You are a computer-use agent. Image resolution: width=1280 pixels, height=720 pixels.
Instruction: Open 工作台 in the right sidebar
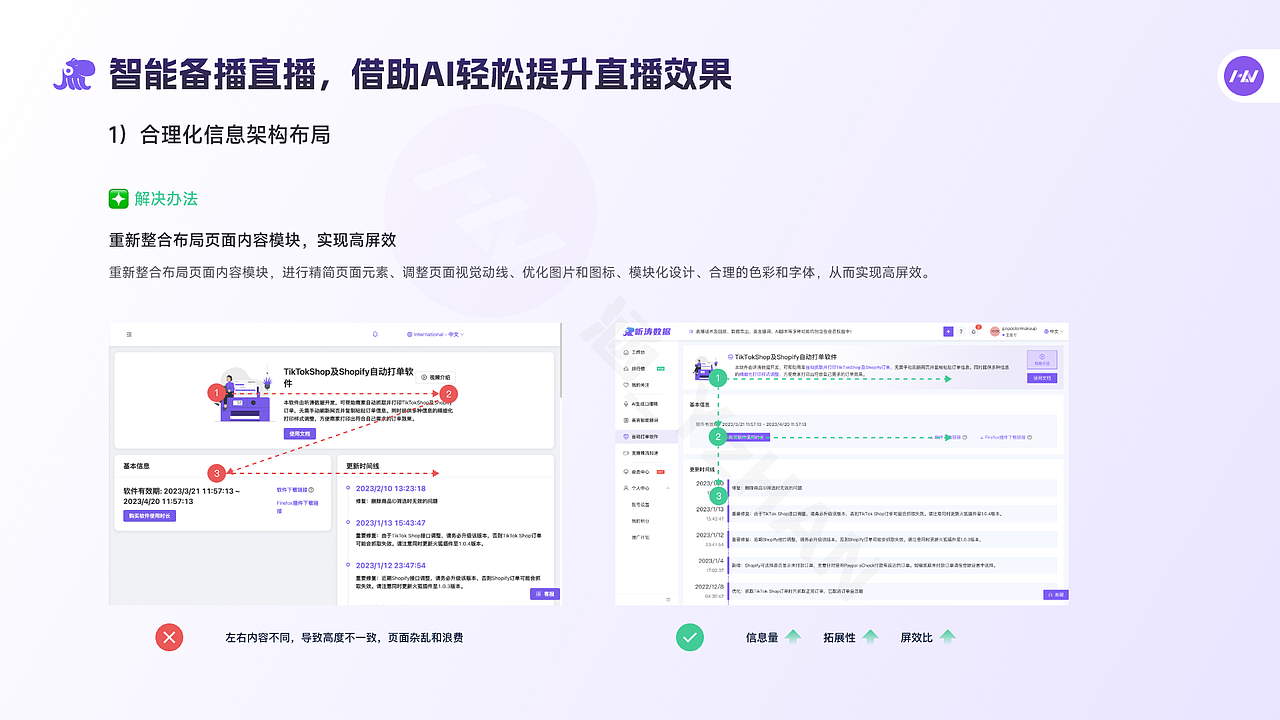[x=638, y=352]
